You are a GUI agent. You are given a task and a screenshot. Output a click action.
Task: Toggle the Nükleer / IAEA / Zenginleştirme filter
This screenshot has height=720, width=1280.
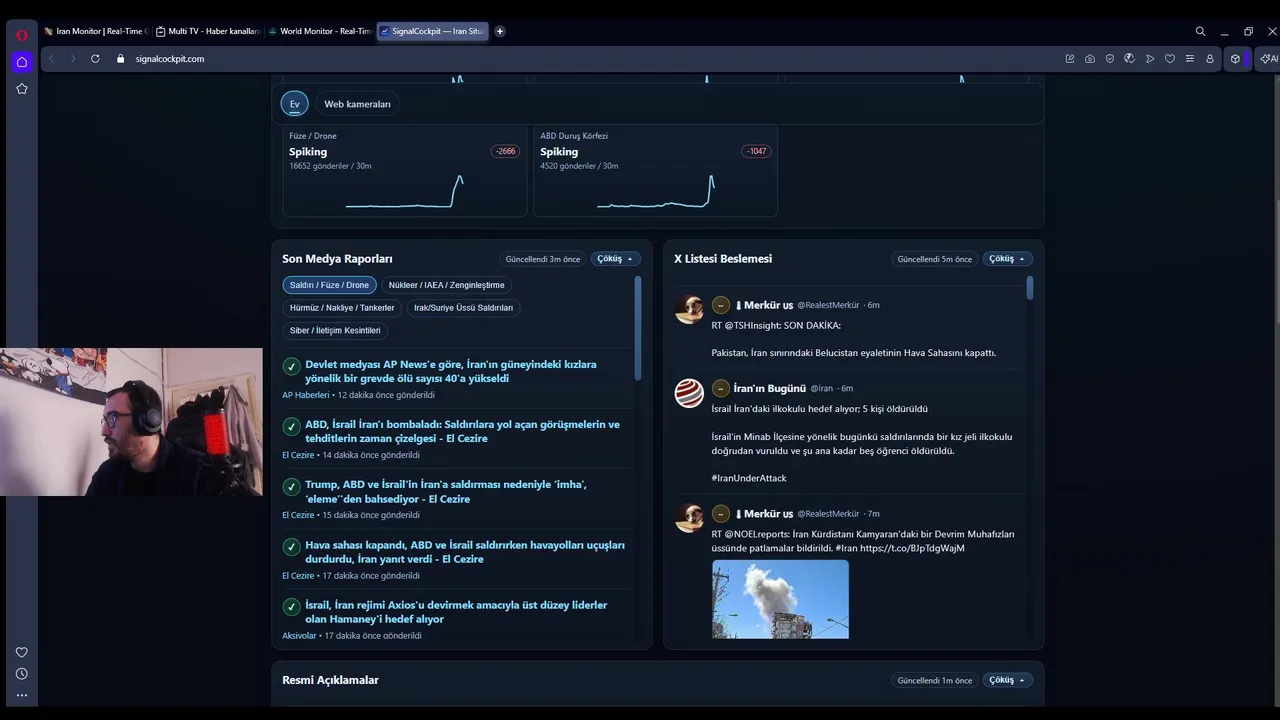click(x=447, y=285)
